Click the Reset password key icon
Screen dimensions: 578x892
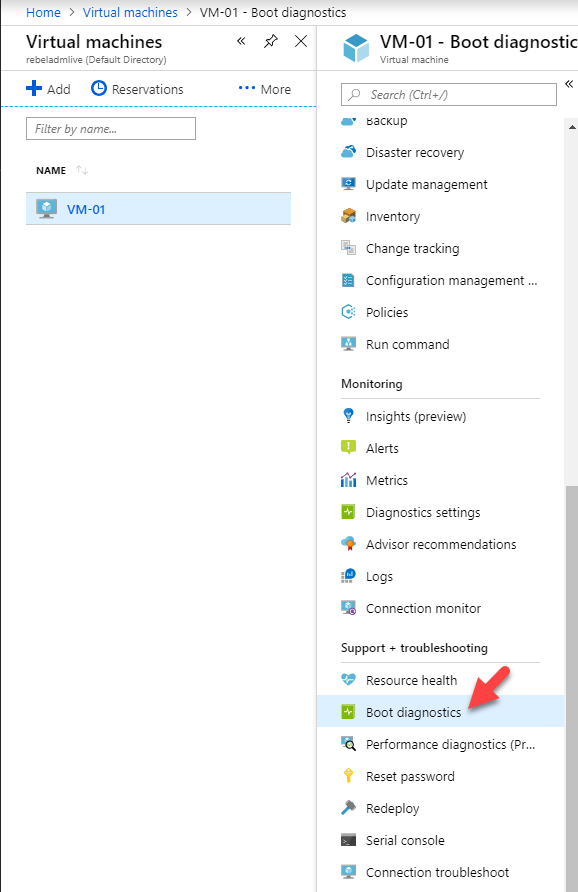pos(348,775)
